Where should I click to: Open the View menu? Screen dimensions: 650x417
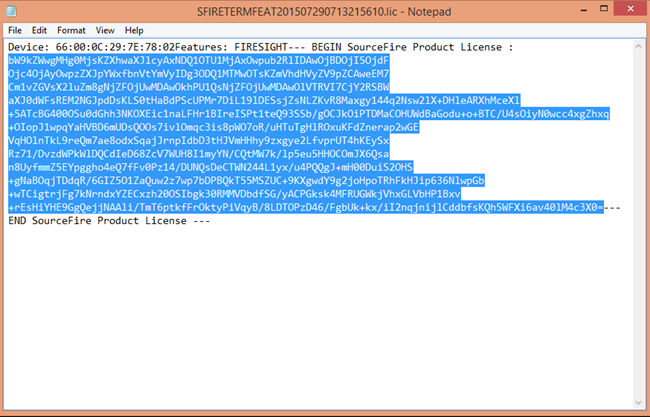(105, 30)
